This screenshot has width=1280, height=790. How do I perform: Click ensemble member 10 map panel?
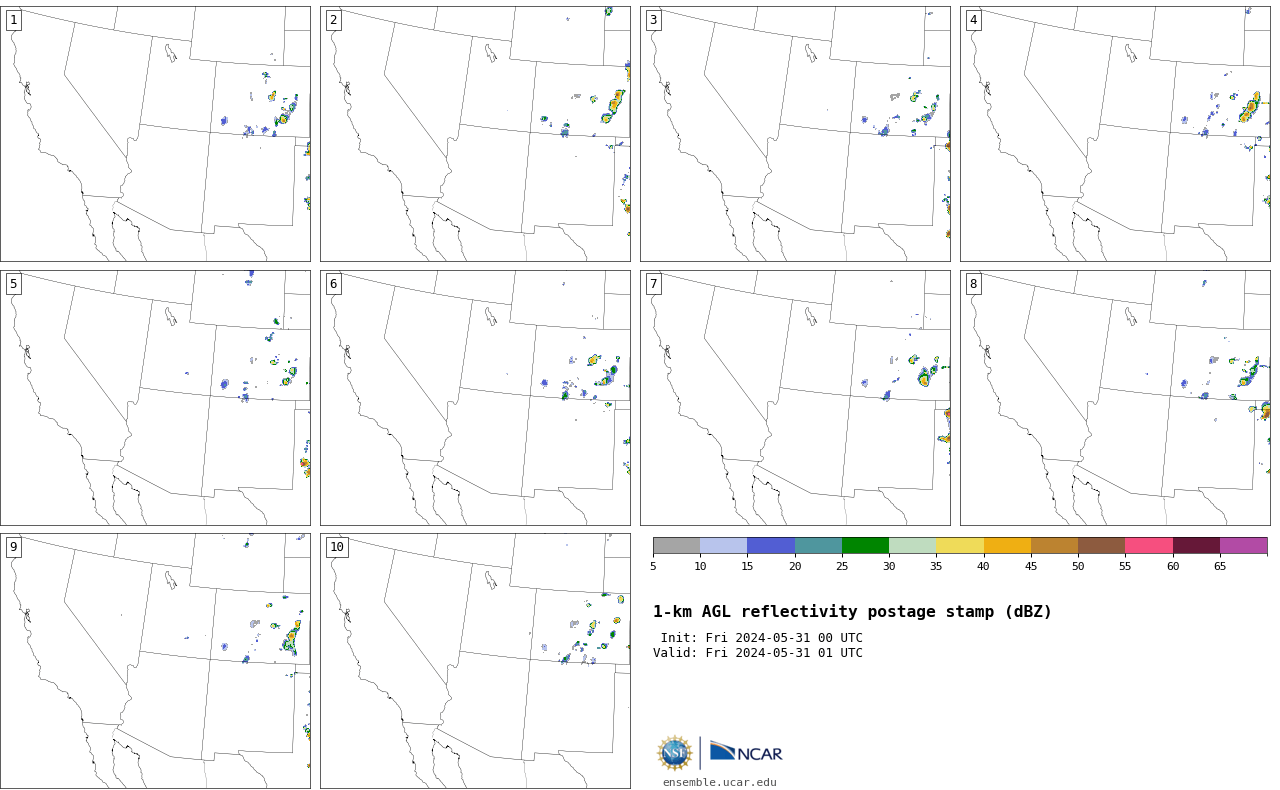pyautogui.click(x=475, y=661)
